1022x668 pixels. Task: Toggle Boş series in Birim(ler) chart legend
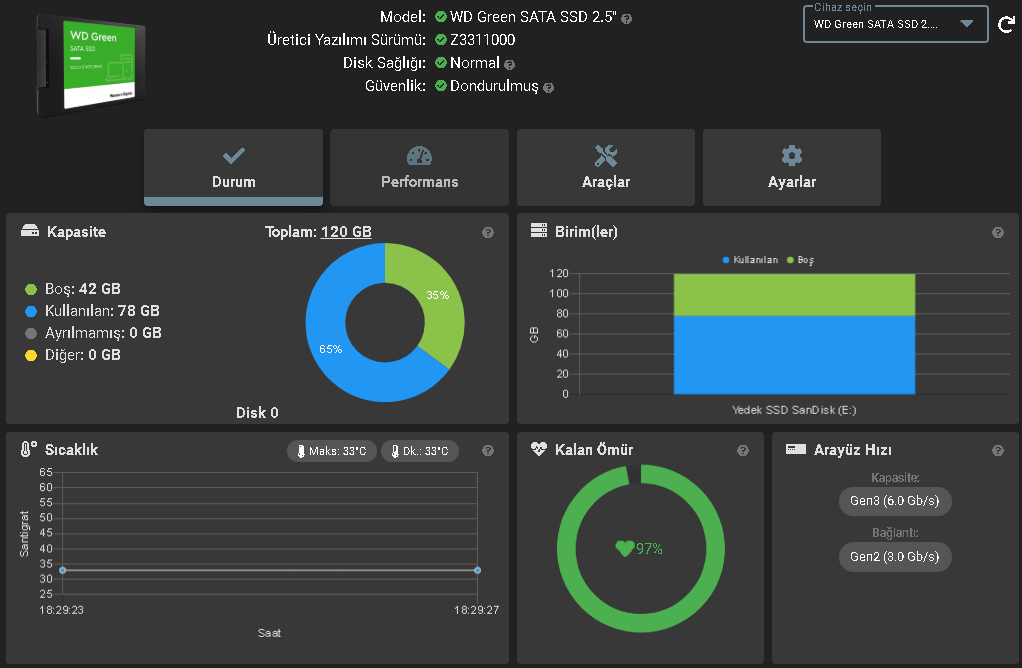[x=800, y=260]
